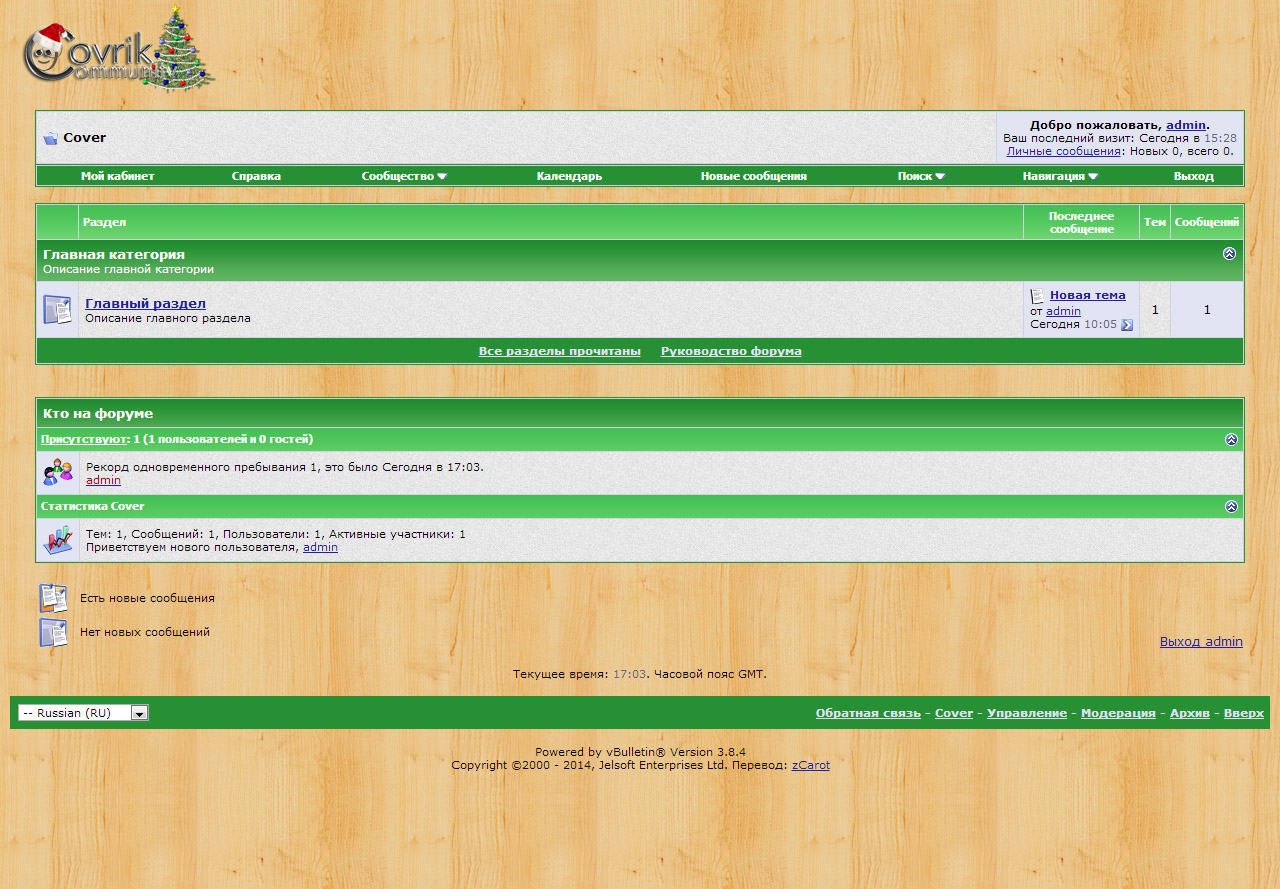The image size is (1280, 889).
Task: Click the Главный раздел forum status icon
Action: coord(57,310)
